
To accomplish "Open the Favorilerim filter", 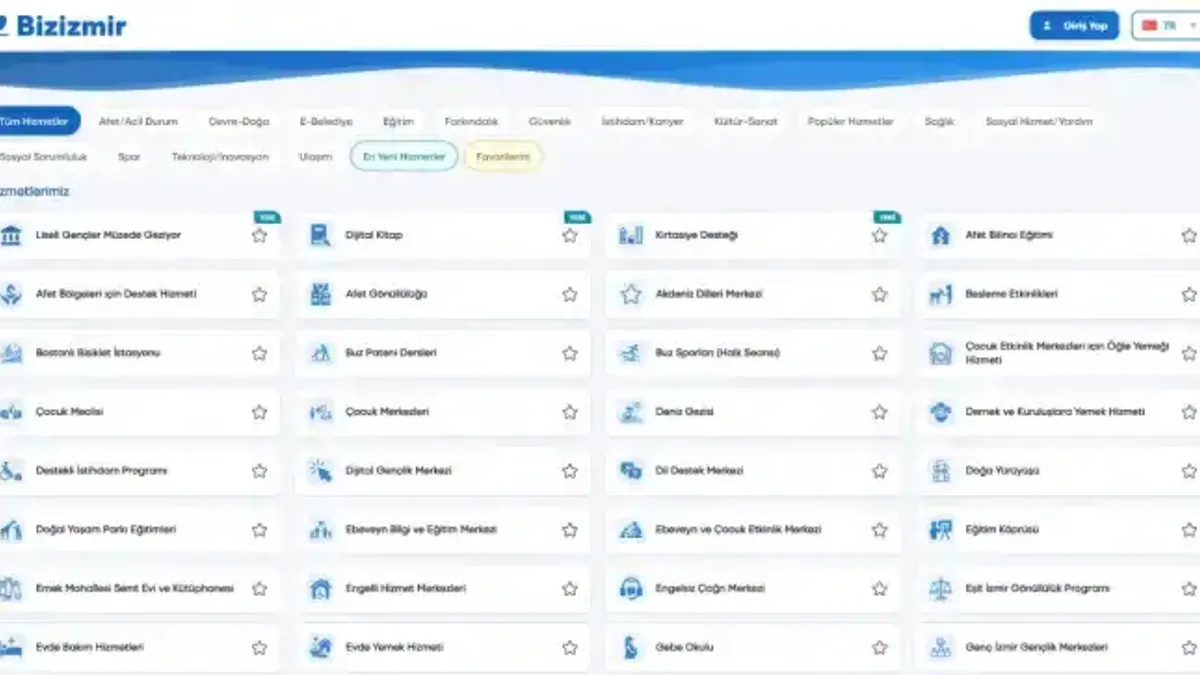I will (x=503, y=157).
